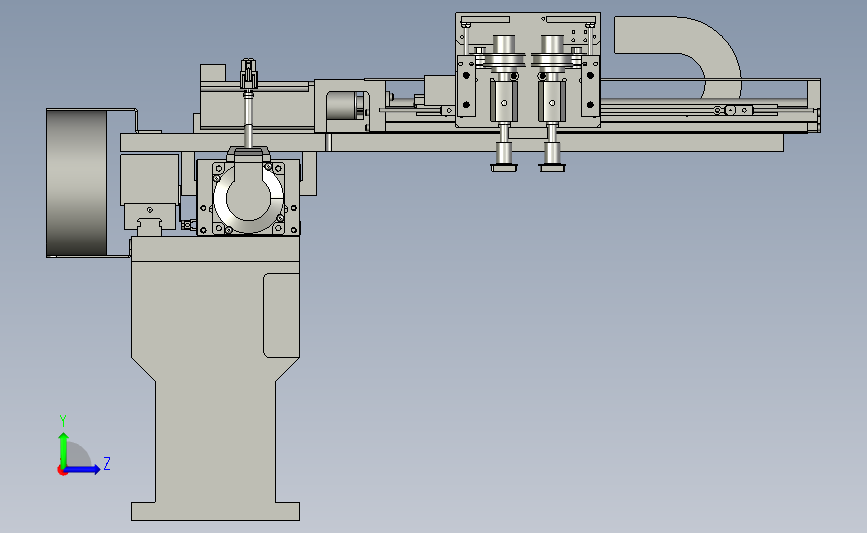Click the green Y axis arrow of the triad
Screen dimensions: 867x533
pyautogui.click(x=63, y=449)
